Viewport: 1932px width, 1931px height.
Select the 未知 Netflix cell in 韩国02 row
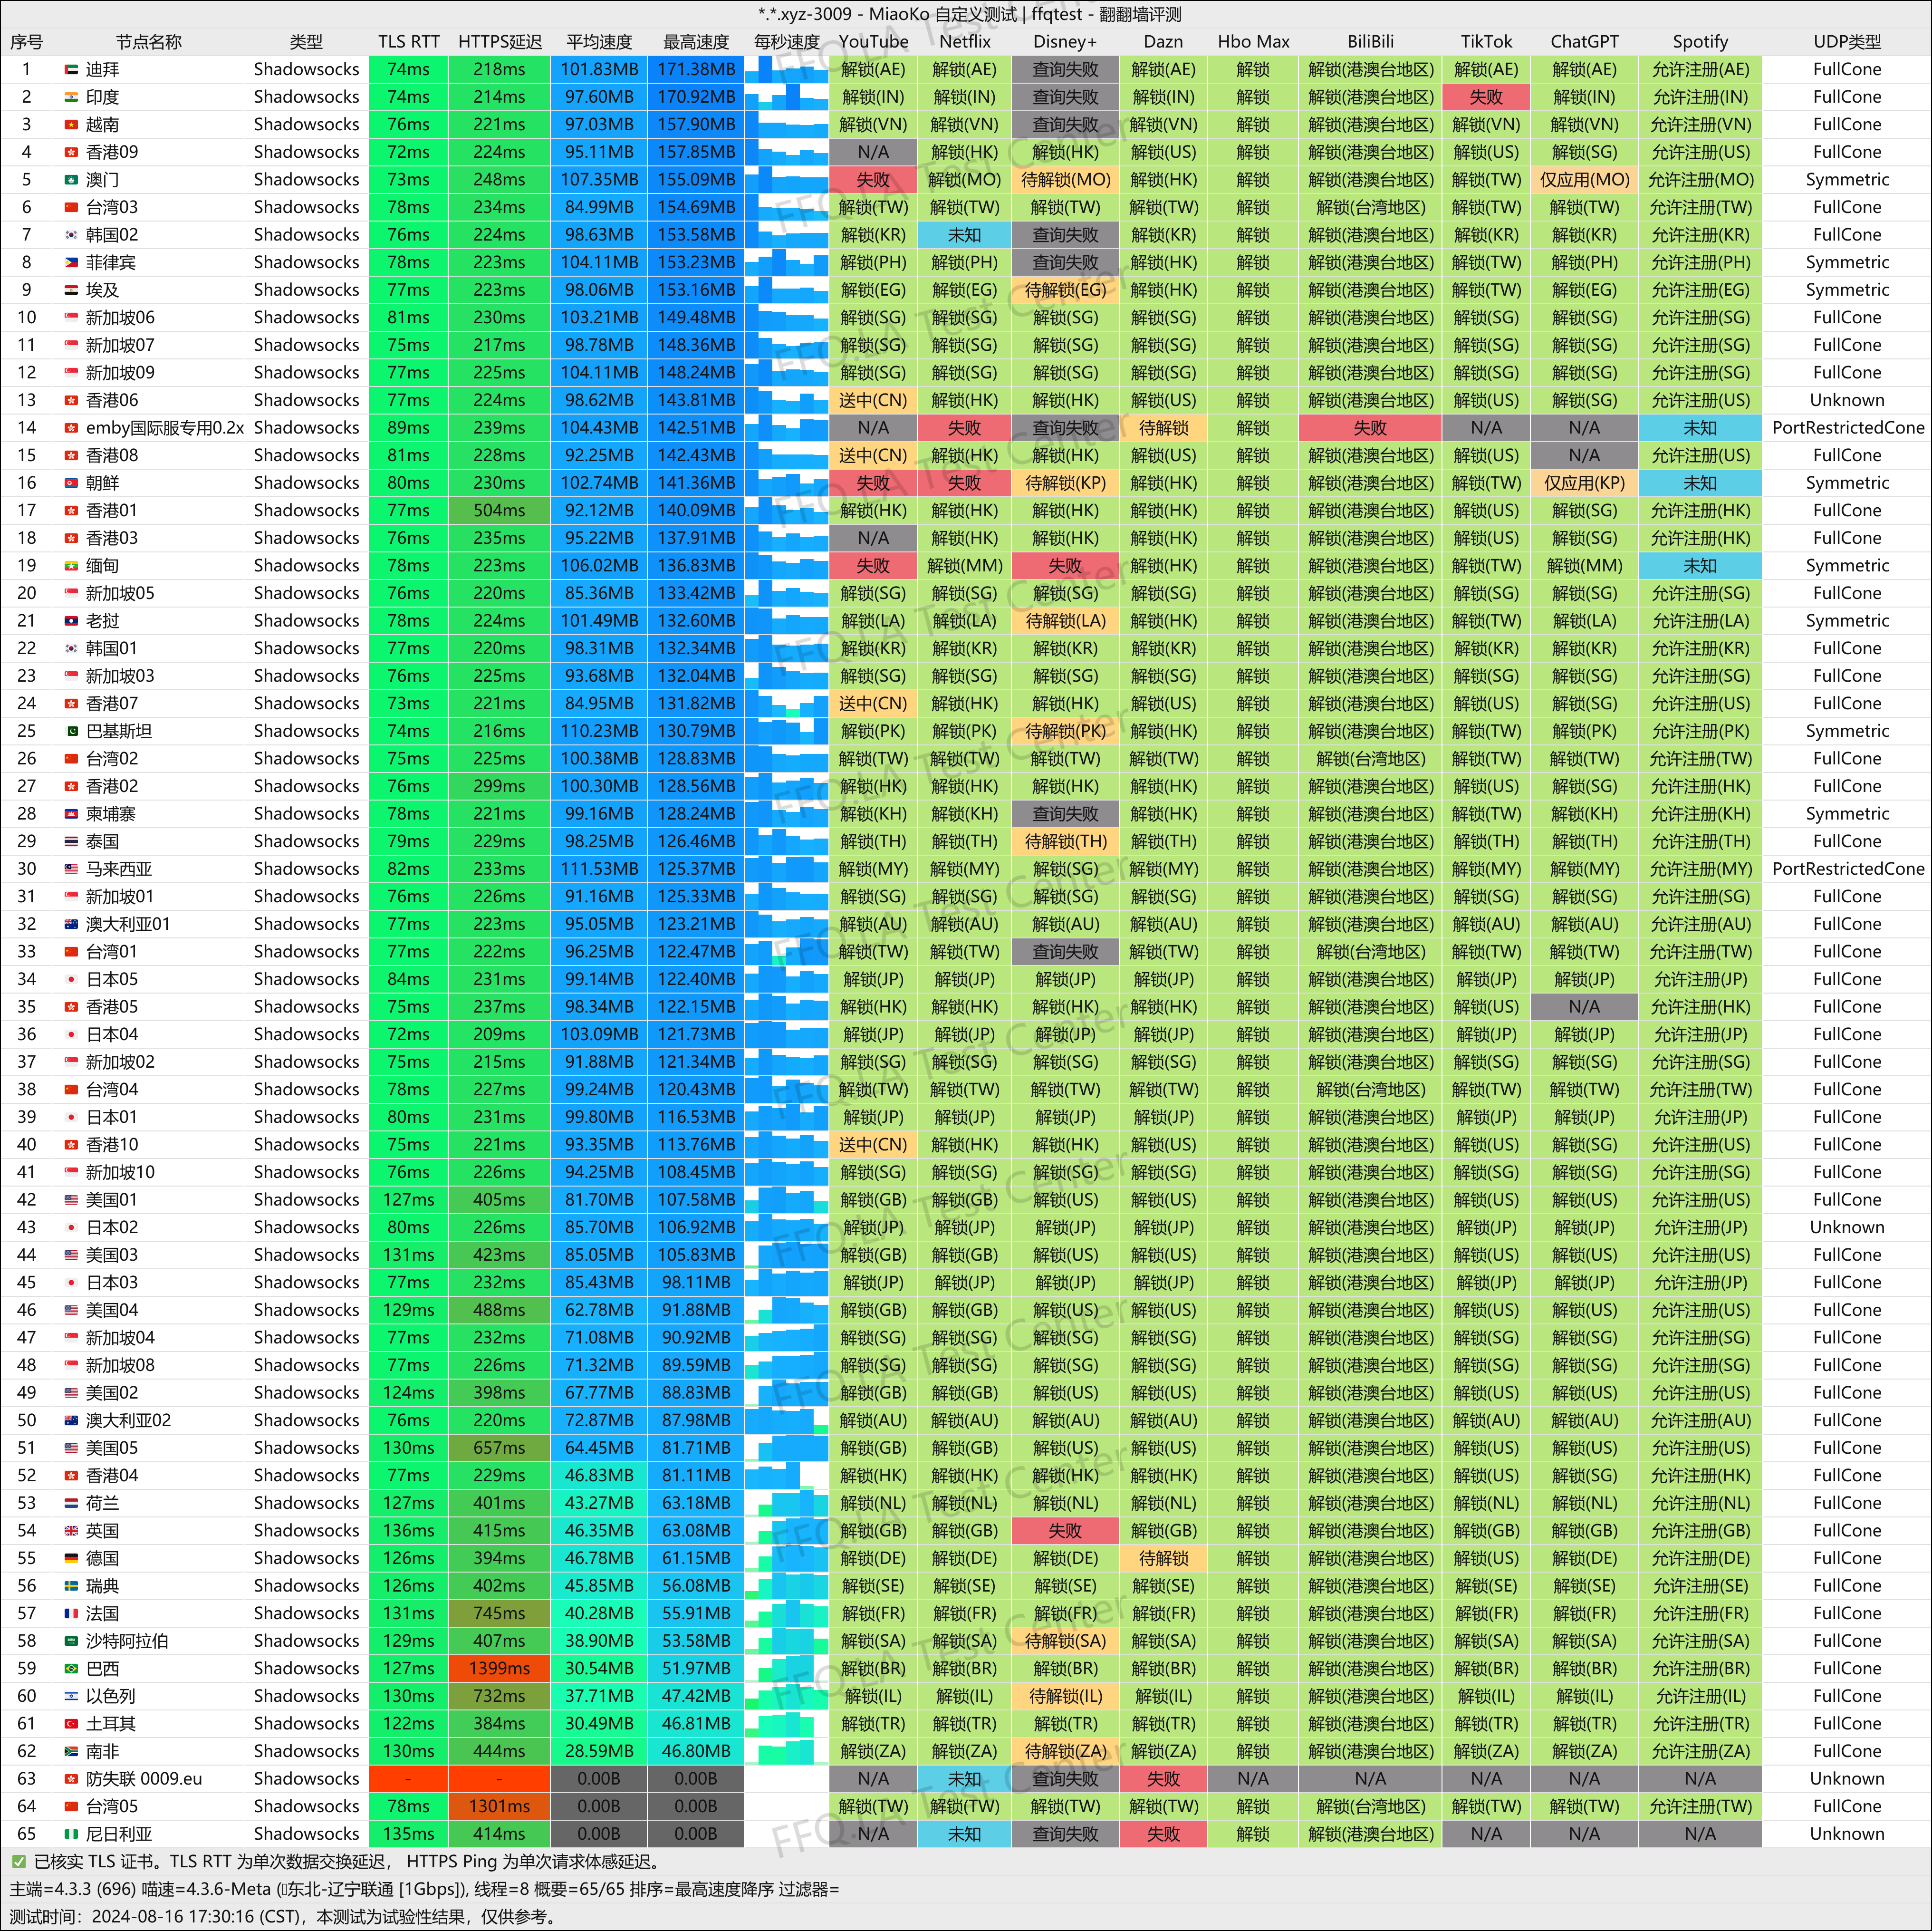(x=964, y=235)
